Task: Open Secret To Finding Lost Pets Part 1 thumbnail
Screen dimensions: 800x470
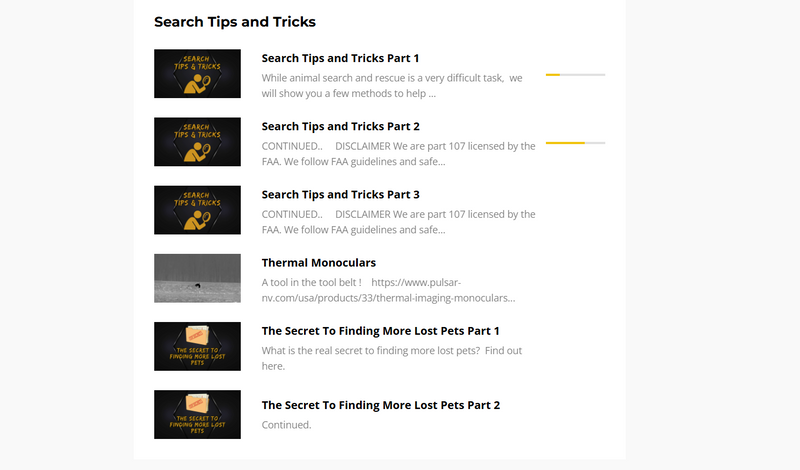Action: pos(197,347)
